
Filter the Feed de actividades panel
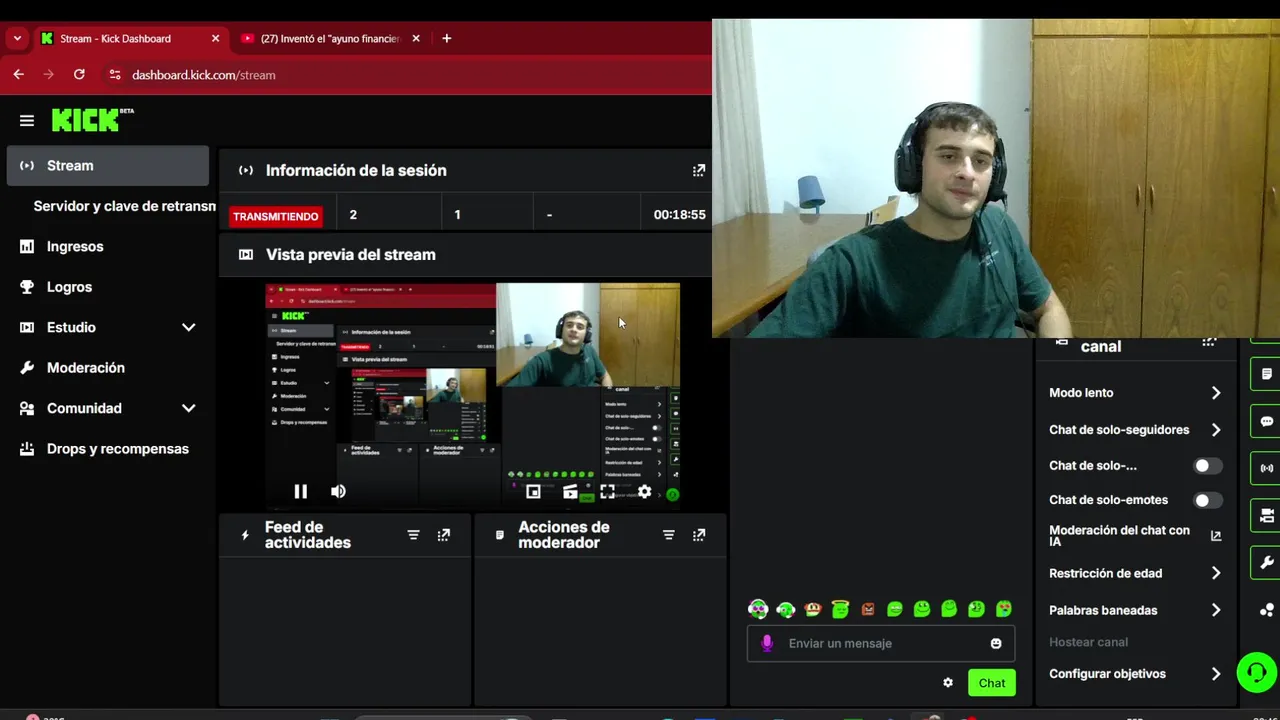coord(413,535)
